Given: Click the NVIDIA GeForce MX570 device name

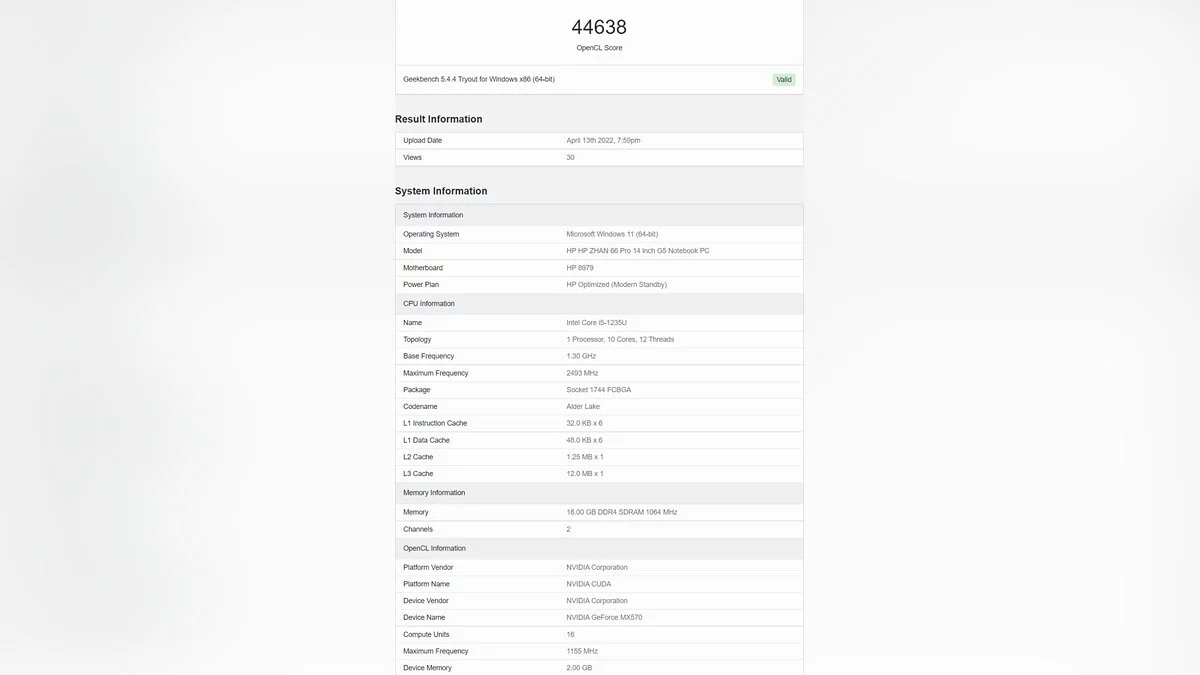Looking at the screenshot, I should pos(604,618).
